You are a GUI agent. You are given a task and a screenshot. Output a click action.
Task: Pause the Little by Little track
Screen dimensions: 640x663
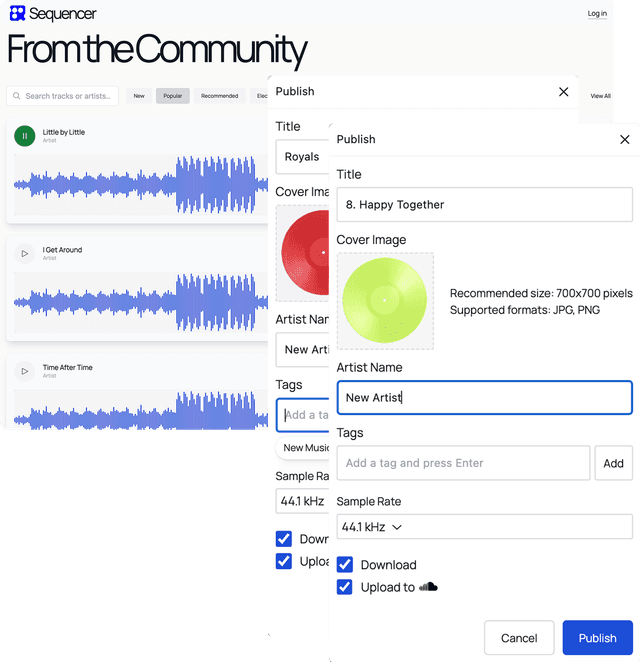25,136
